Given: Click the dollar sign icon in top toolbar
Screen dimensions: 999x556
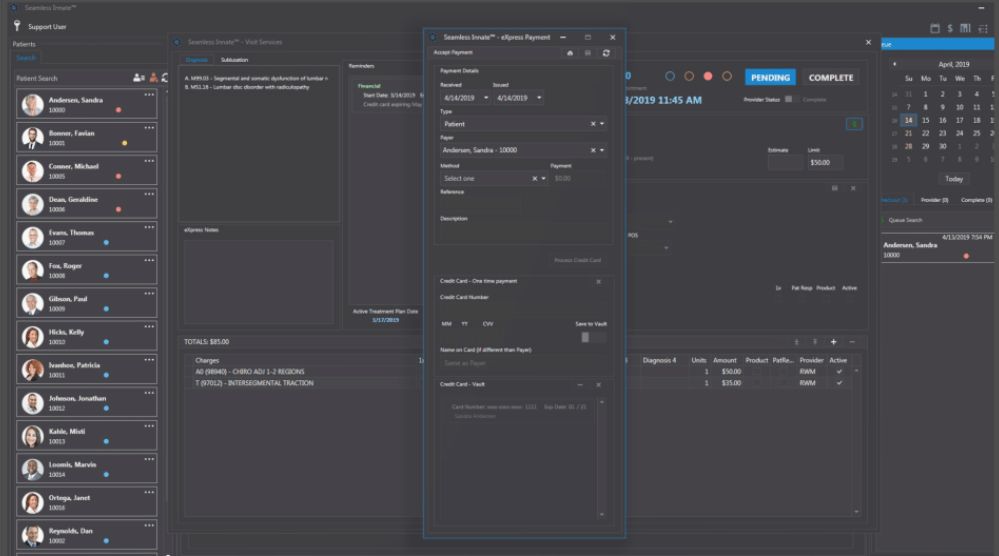Looking at the screenshot, I should coord(951,29).
